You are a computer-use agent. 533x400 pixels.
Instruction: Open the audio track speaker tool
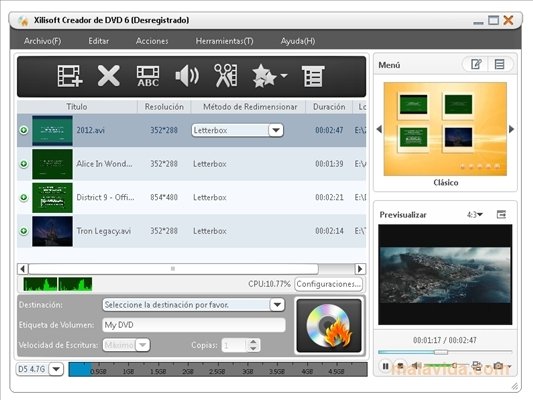point(187,76)
